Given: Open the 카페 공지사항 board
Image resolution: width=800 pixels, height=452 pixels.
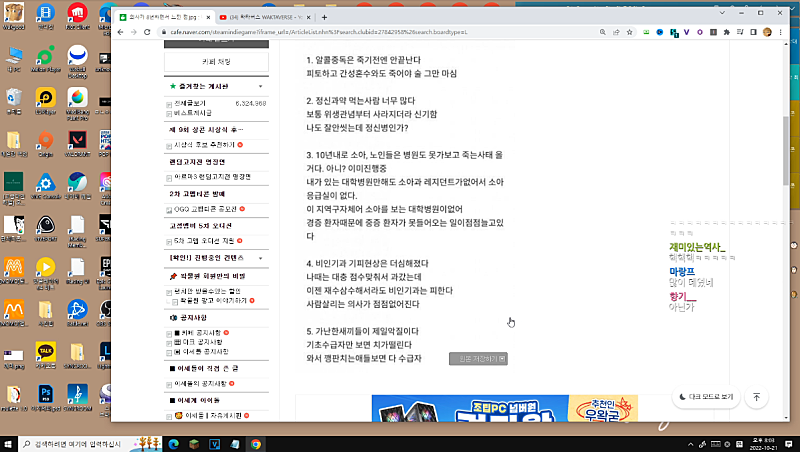Looking at the screenshot, I should [198, 333].
